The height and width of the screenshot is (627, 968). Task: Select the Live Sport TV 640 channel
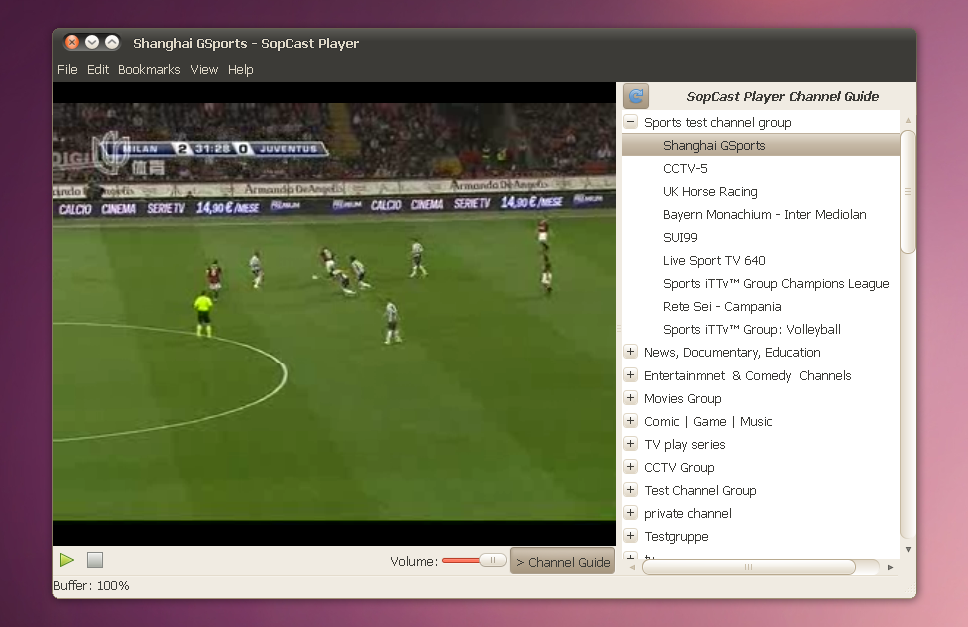tap(761, 260)
